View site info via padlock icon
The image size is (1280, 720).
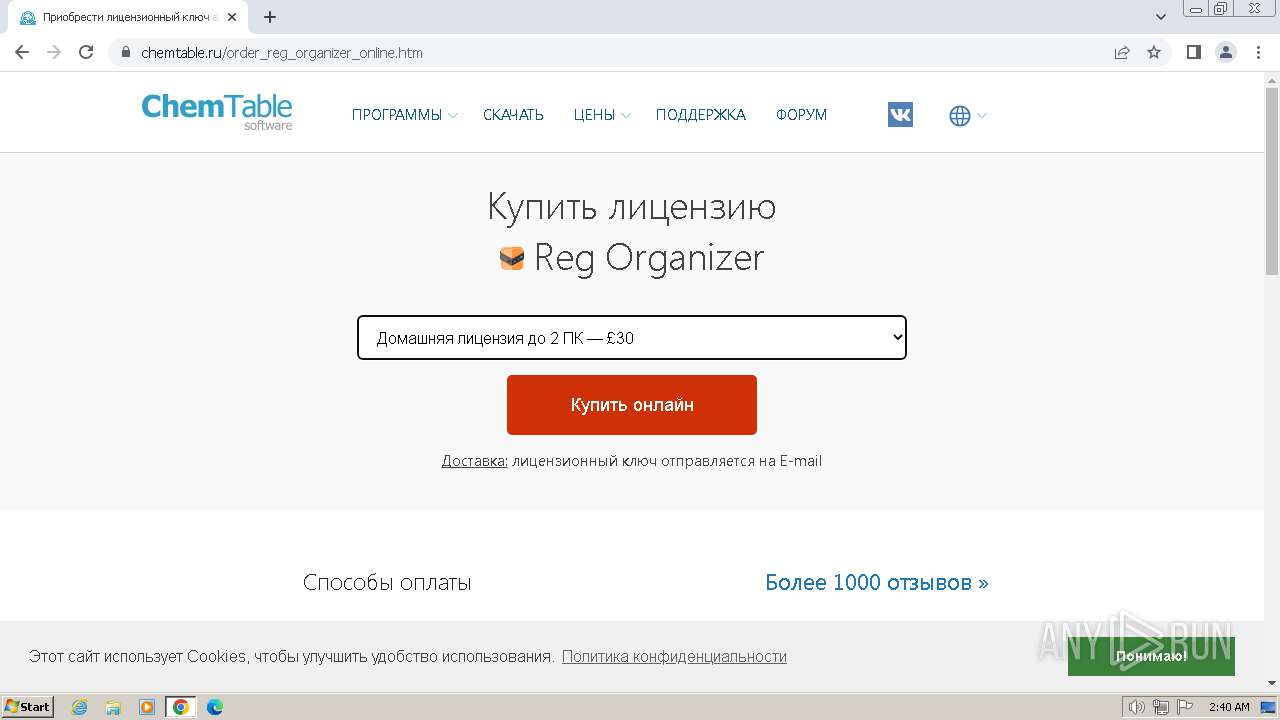tap(126, 52)
